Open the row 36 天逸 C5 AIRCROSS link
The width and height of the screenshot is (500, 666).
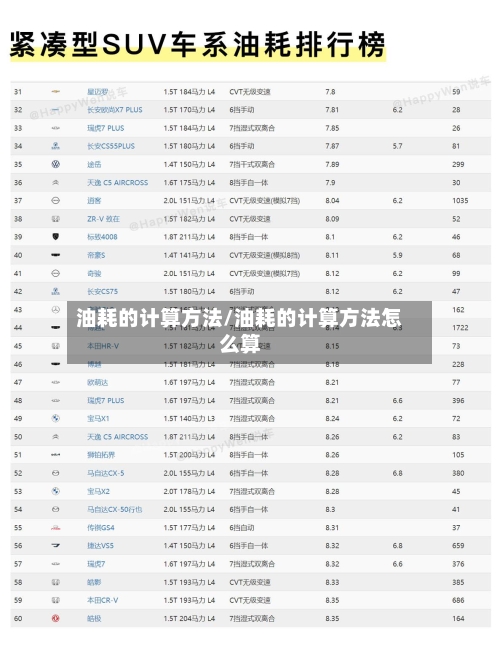pyautogui.click(x=118, y=183)
